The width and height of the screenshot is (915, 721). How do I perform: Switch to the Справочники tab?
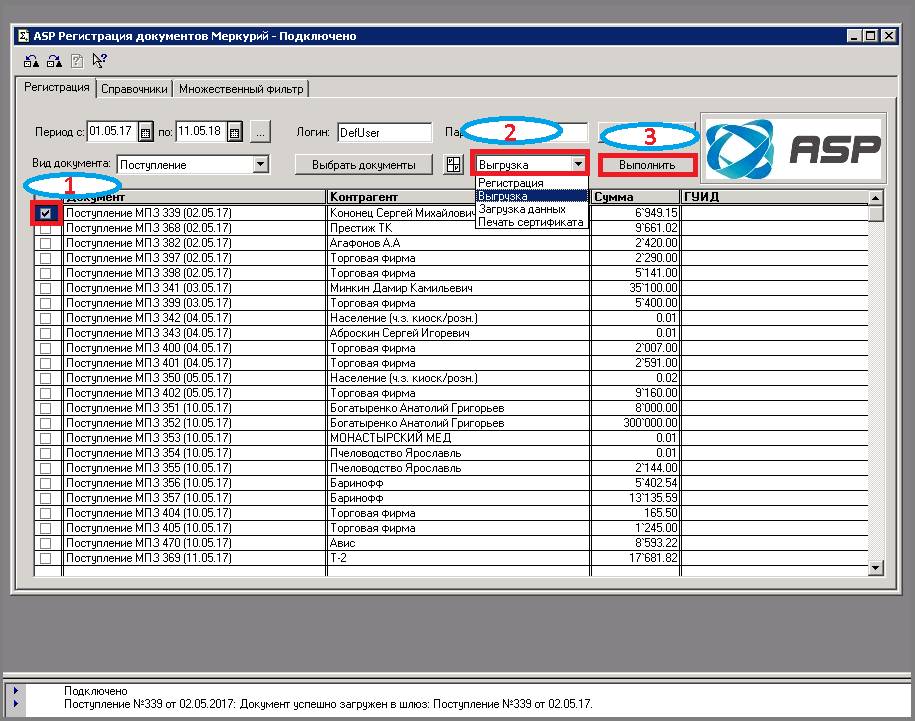click(x=134, y=89)
